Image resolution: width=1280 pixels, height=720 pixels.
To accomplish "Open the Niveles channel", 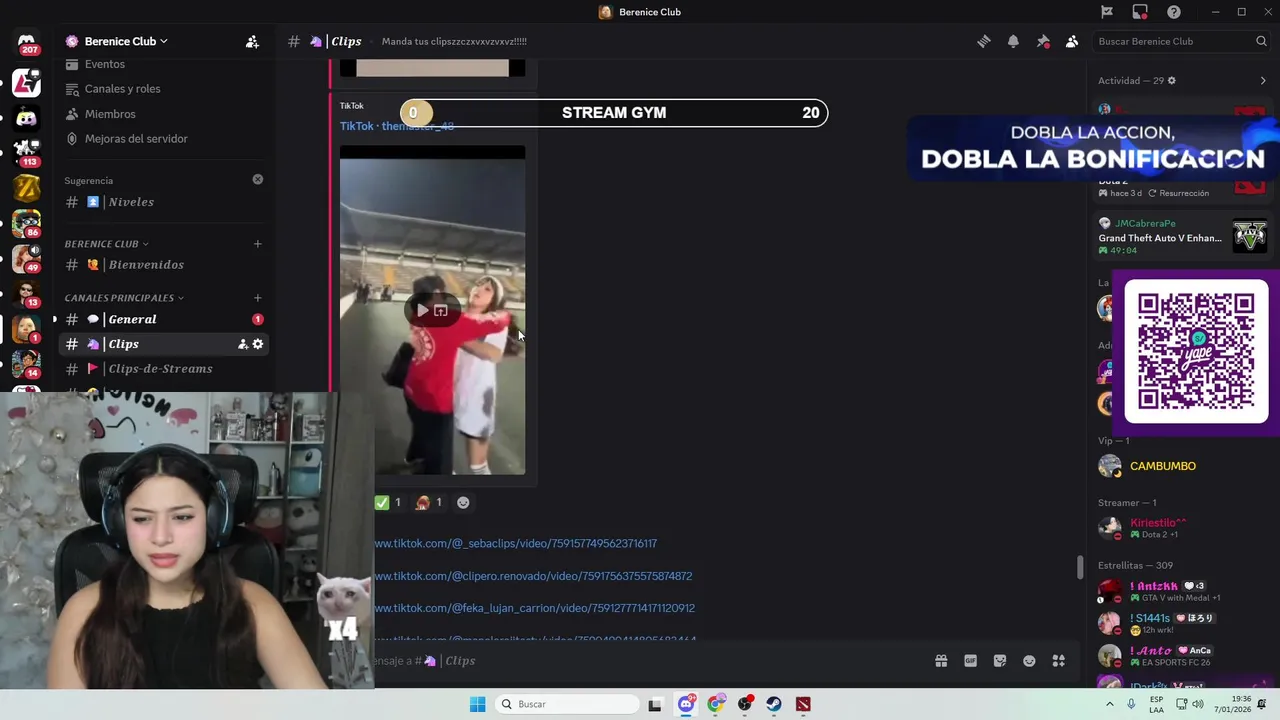I will click(131, 202).
